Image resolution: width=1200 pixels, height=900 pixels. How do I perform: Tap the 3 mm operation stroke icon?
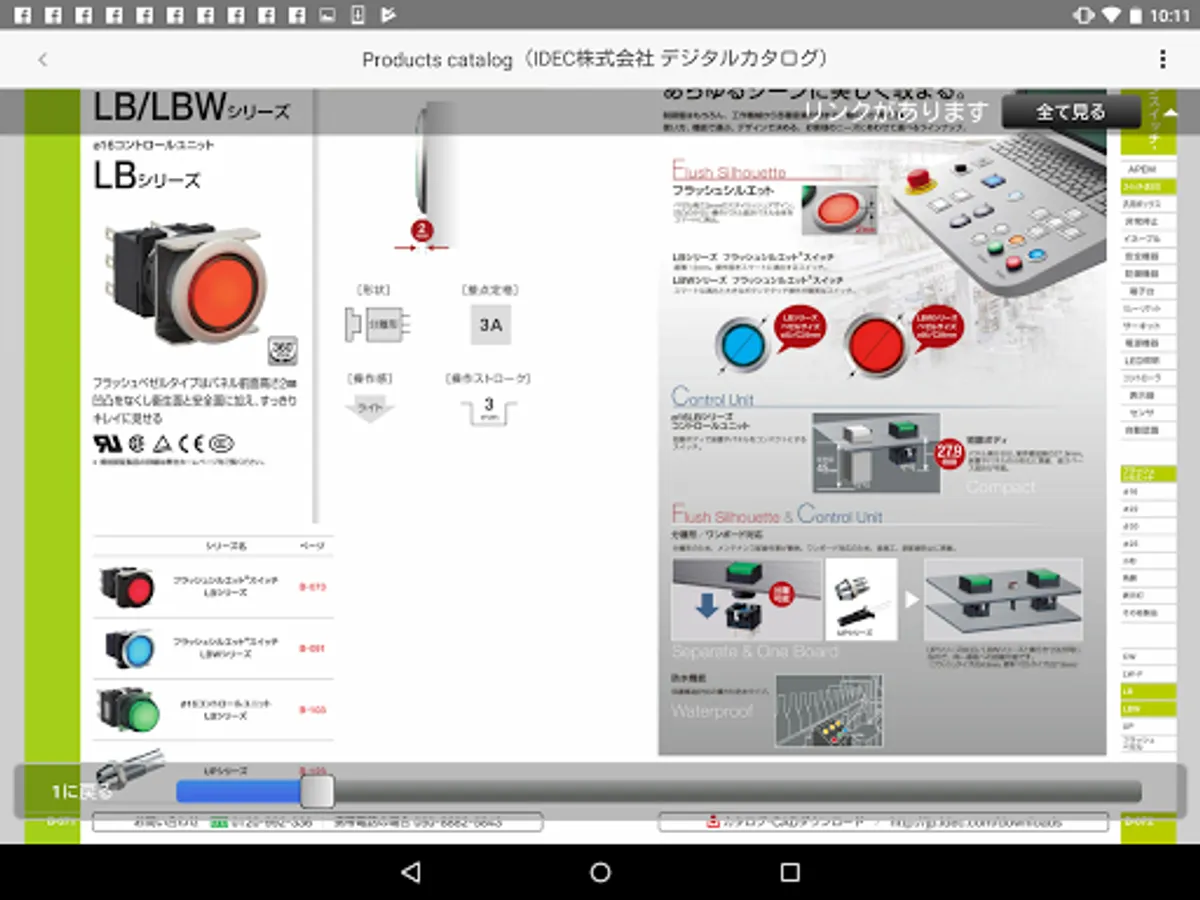489,410
